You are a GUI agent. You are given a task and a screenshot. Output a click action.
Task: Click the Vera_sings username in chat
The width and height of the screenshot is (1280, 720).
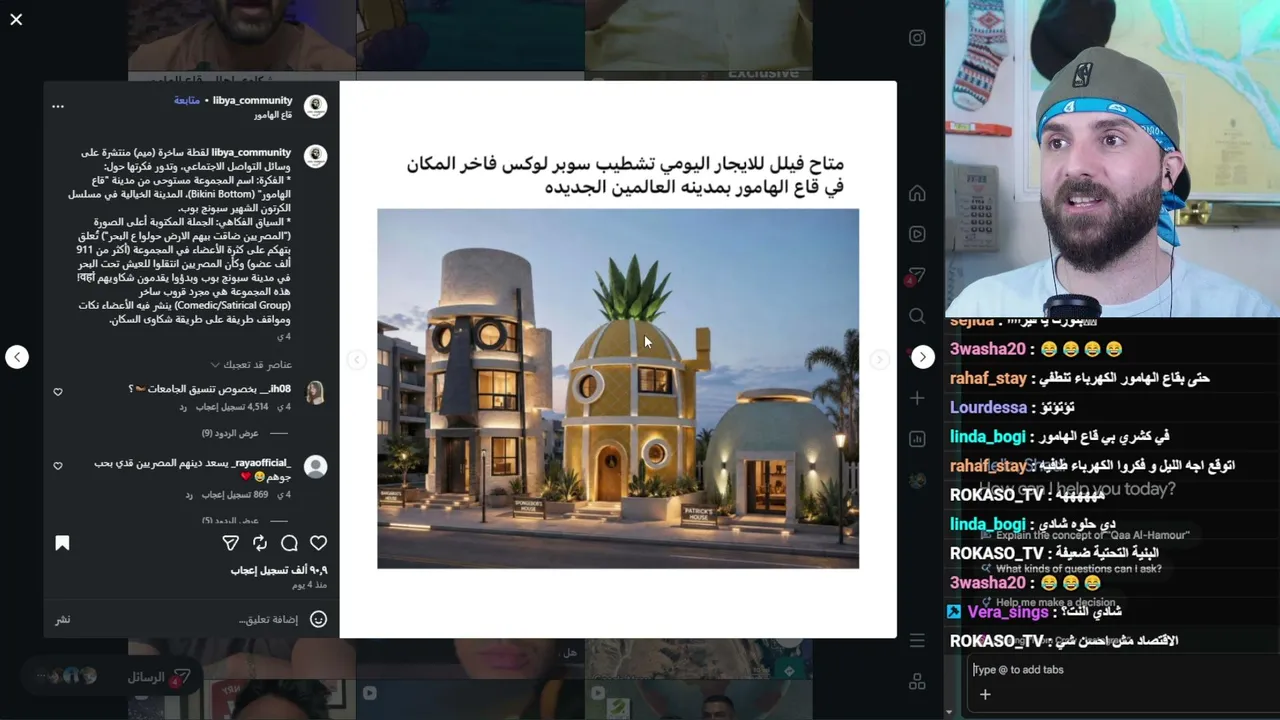(1007, 612)
